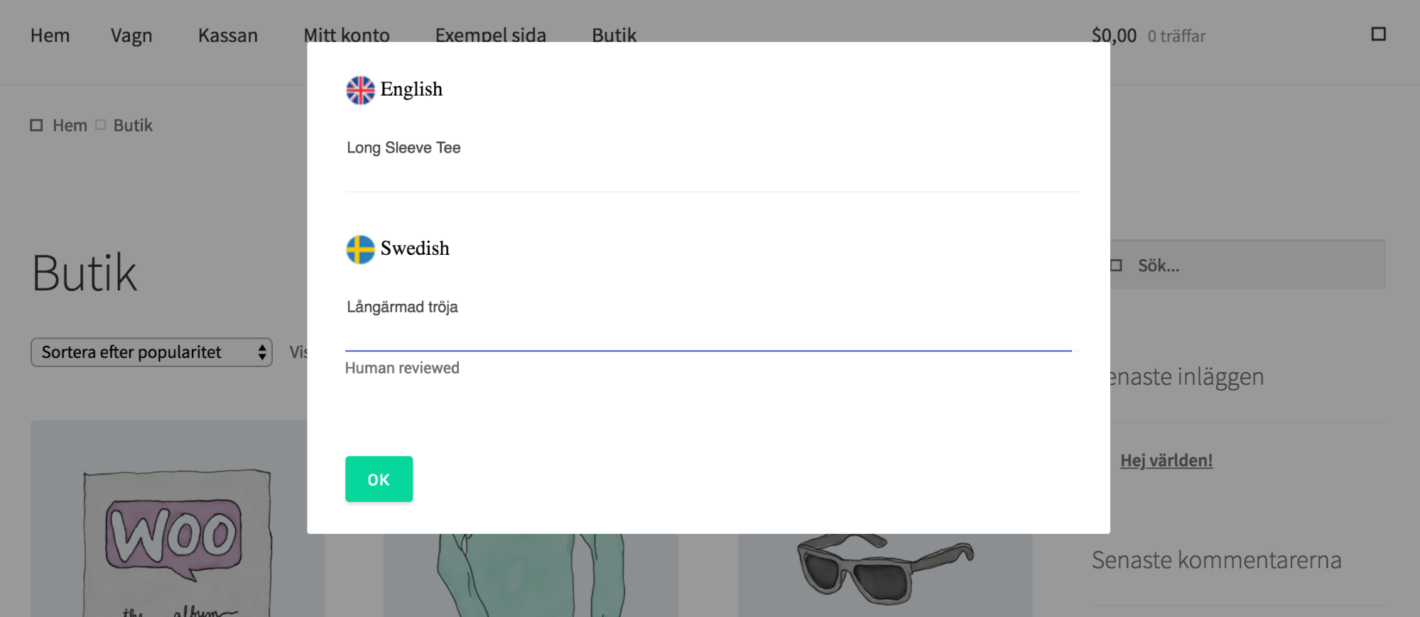The height and width of the screenshot is (617, 1420).
Task: Click the home icon in the breadcrumb
Action: [x=37, y=126]
